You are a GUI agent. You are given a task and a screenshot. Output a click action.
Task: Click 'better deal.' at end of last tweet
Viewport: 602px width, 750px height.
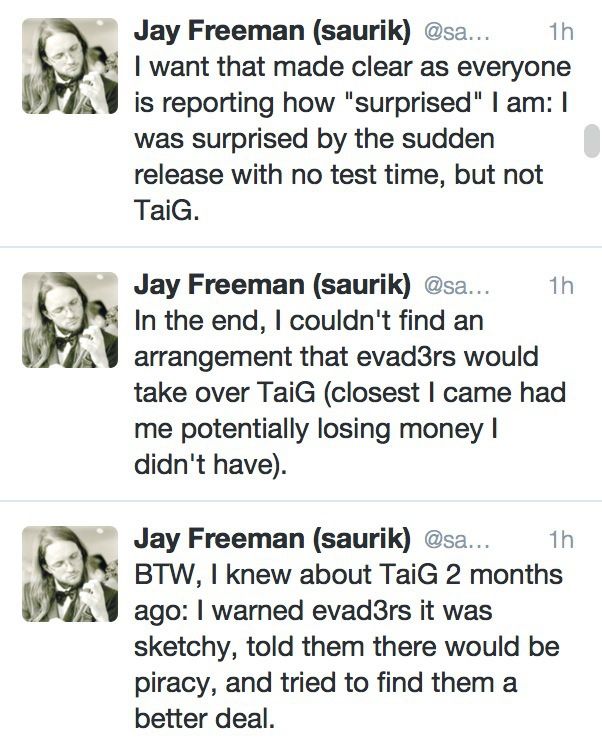[x=205, y=718]
